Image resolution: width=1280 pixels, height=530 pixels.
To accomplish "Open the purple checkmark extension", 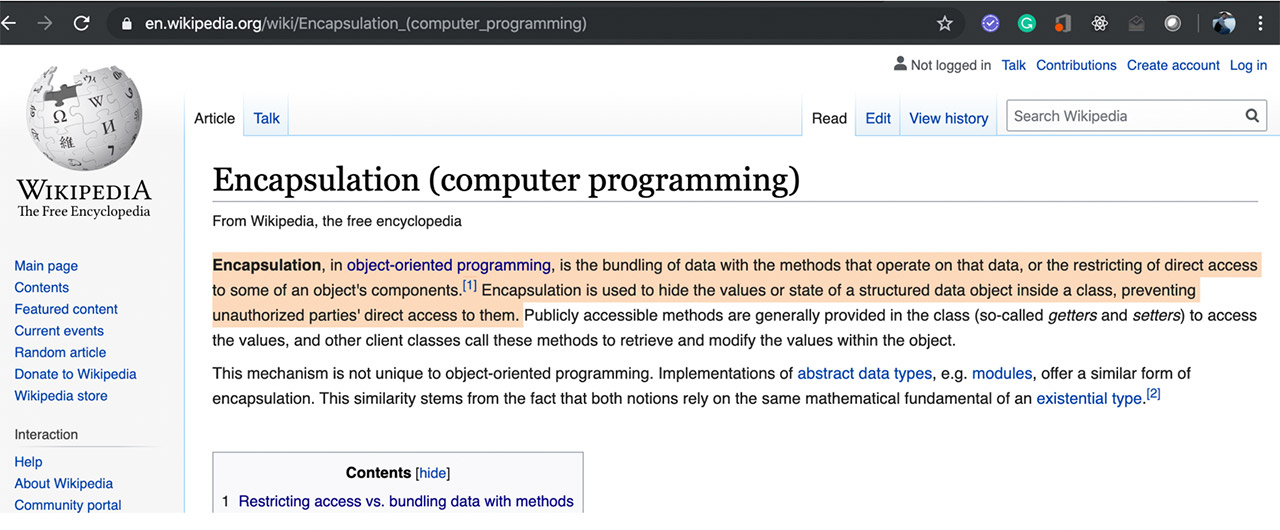I will (990, 23).
